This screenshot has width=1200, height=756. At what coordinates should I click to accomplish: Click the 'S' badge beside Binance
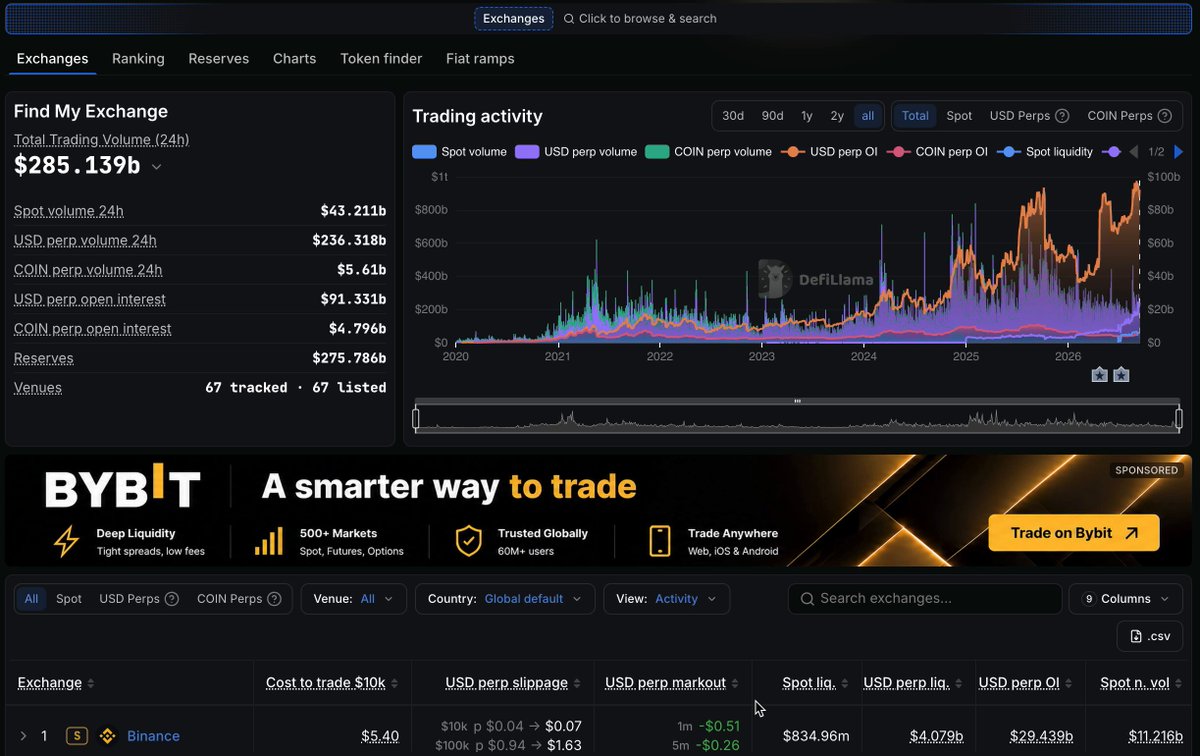point(77,736)
